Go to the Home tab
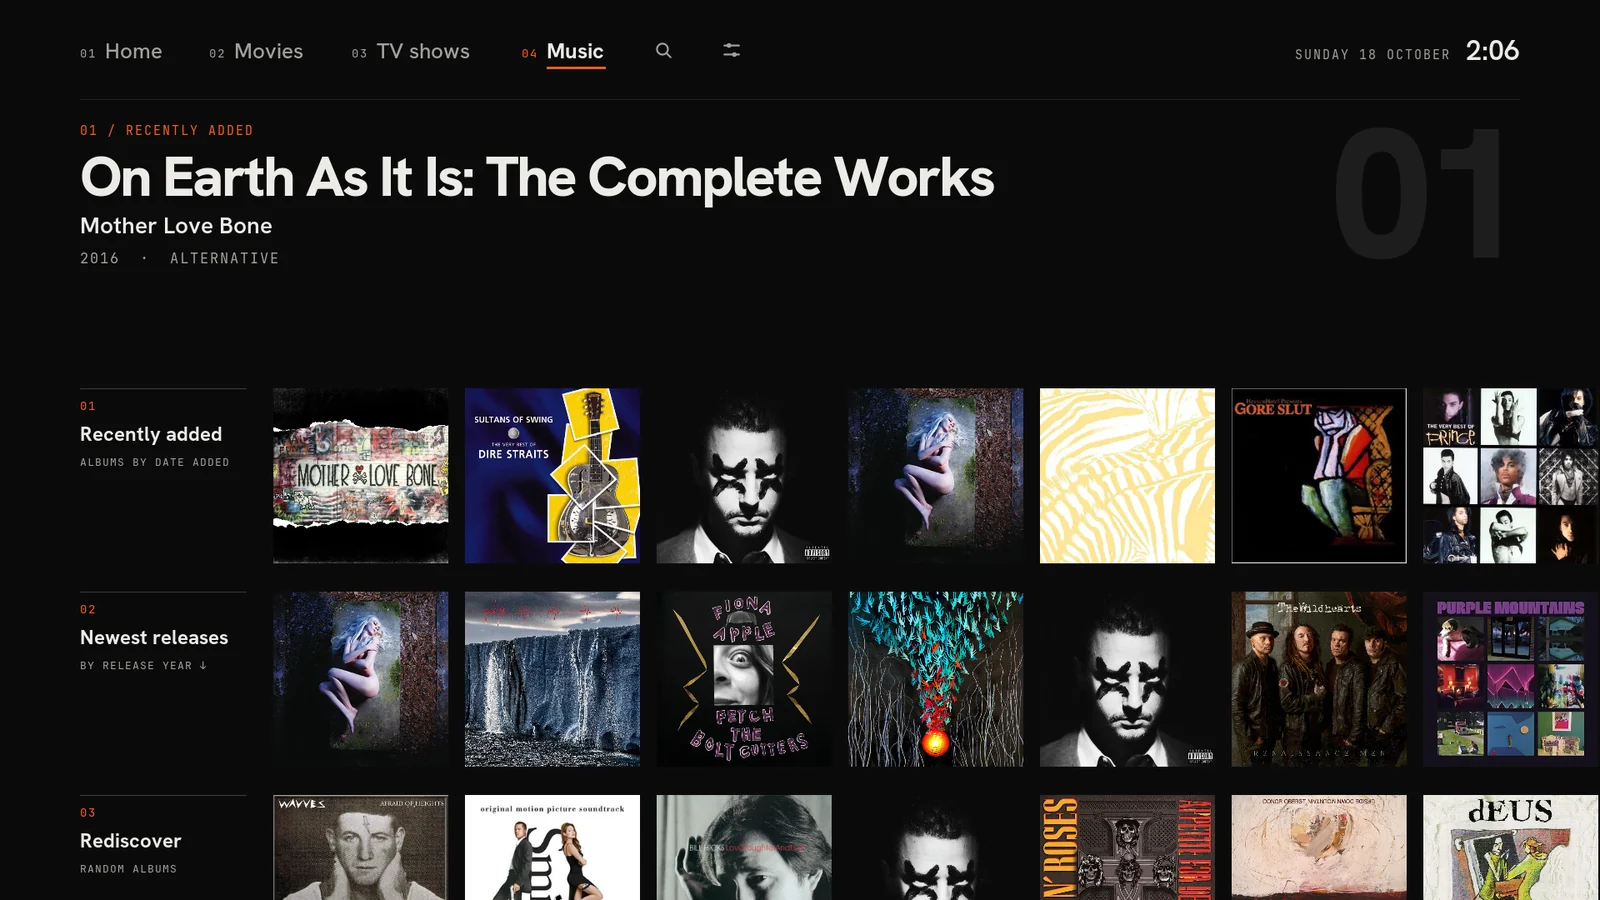Image resolution: width=1600 pixels, height=900 pixels. pos(121,51)
